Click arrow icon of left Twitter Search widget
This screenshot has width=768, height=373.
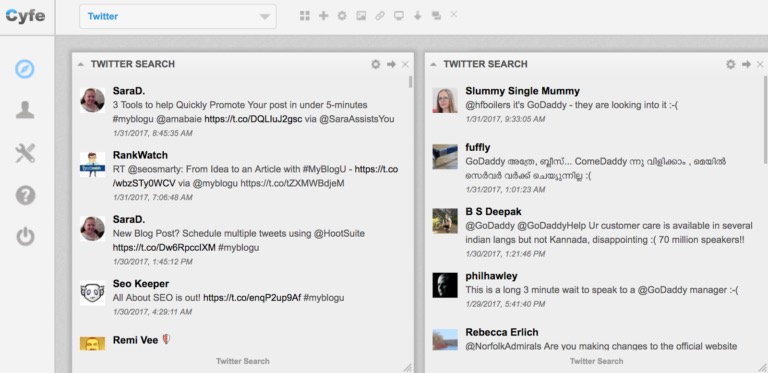pyautogui.click(x=391, y=64)
